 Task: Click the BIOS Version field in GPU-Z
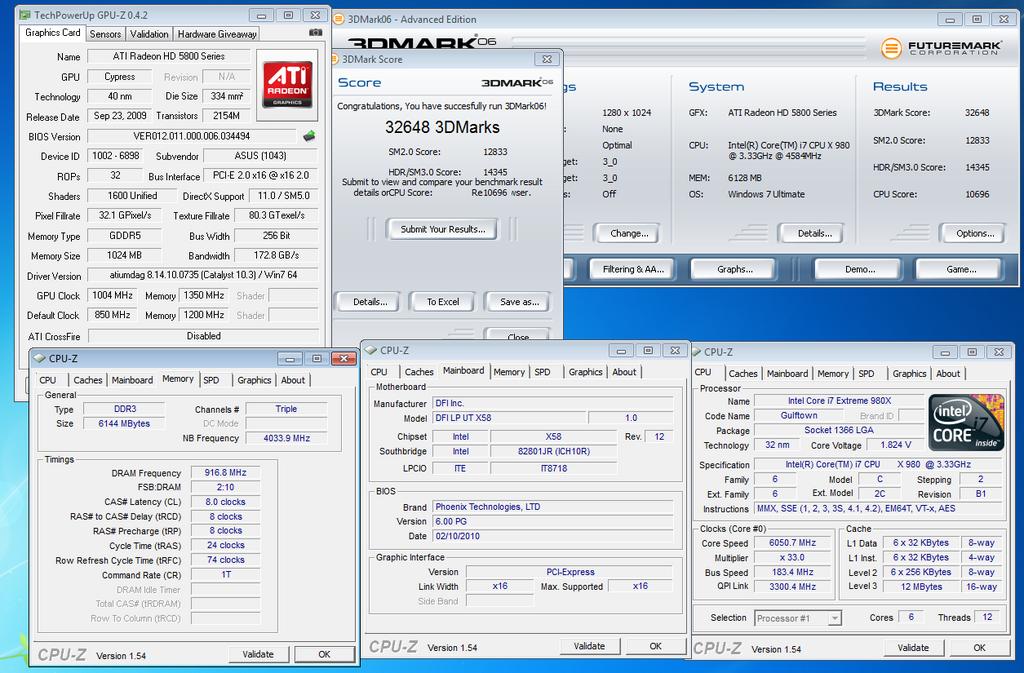(x=192, y=136)
